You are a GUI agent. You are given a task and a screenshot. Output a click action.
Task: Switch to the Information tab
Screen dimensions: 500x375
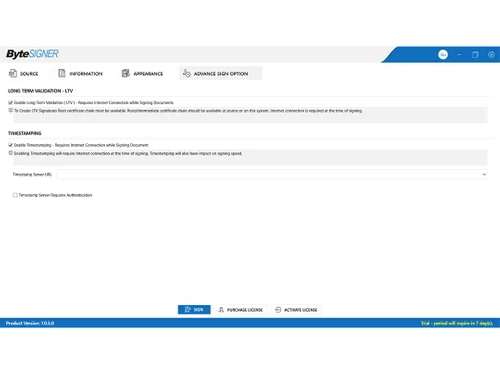tap(80, 73)
